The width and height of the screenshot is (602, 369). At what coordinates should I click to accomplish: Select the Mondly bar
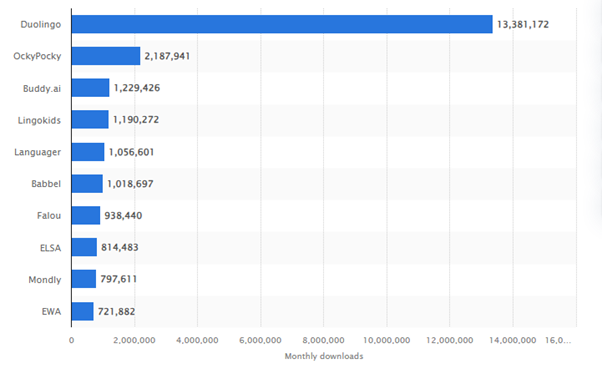pos(84,279)
